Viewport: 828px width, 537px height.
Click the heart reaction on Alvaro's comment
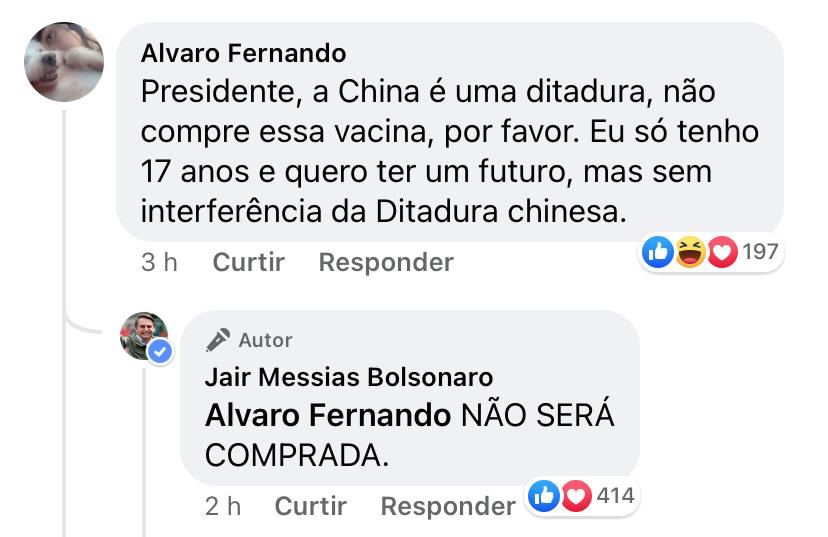[x=722, y=253]
